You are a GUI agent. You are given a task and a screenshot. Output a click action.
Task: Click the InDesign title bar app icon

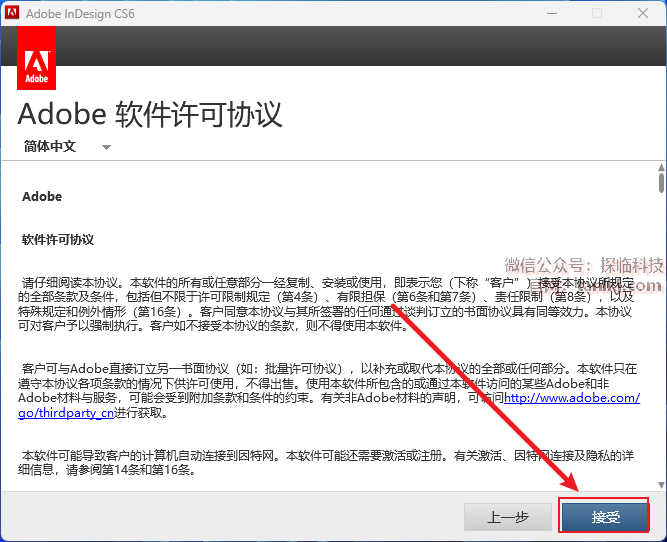click(x=12, y=13)
